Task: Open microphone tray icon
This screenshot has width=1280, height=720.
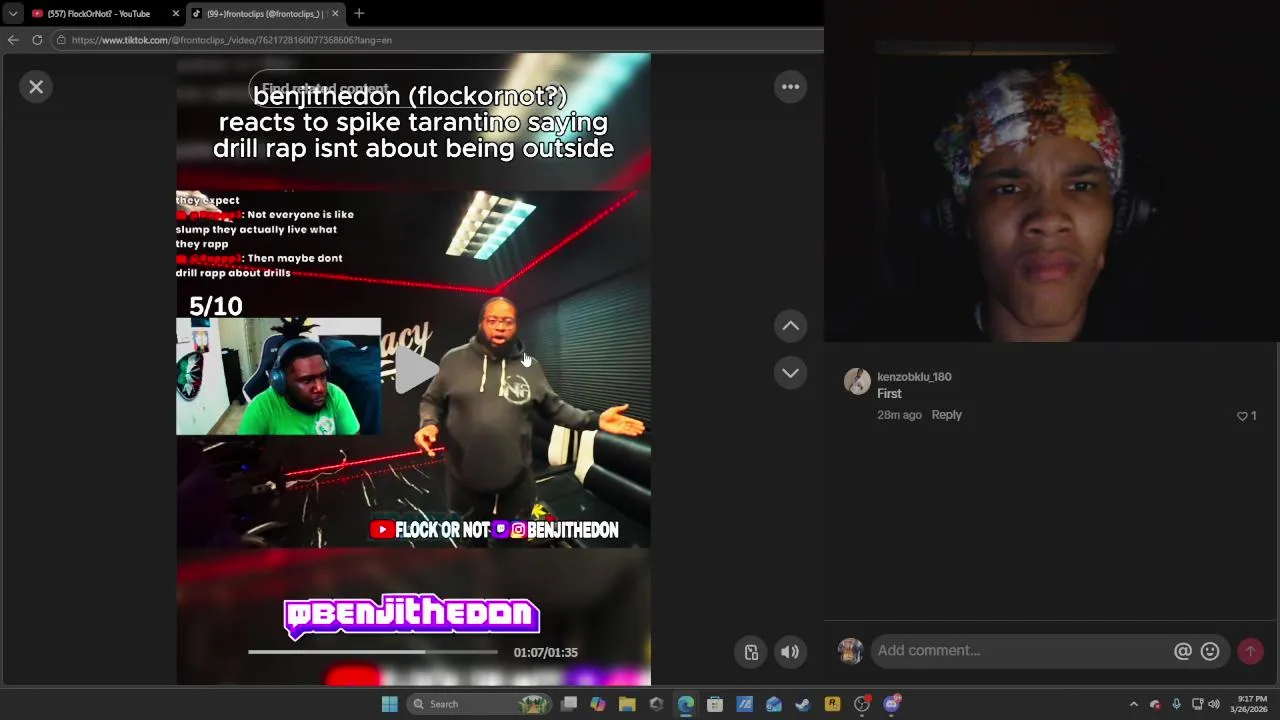Action: point(1176,704)
